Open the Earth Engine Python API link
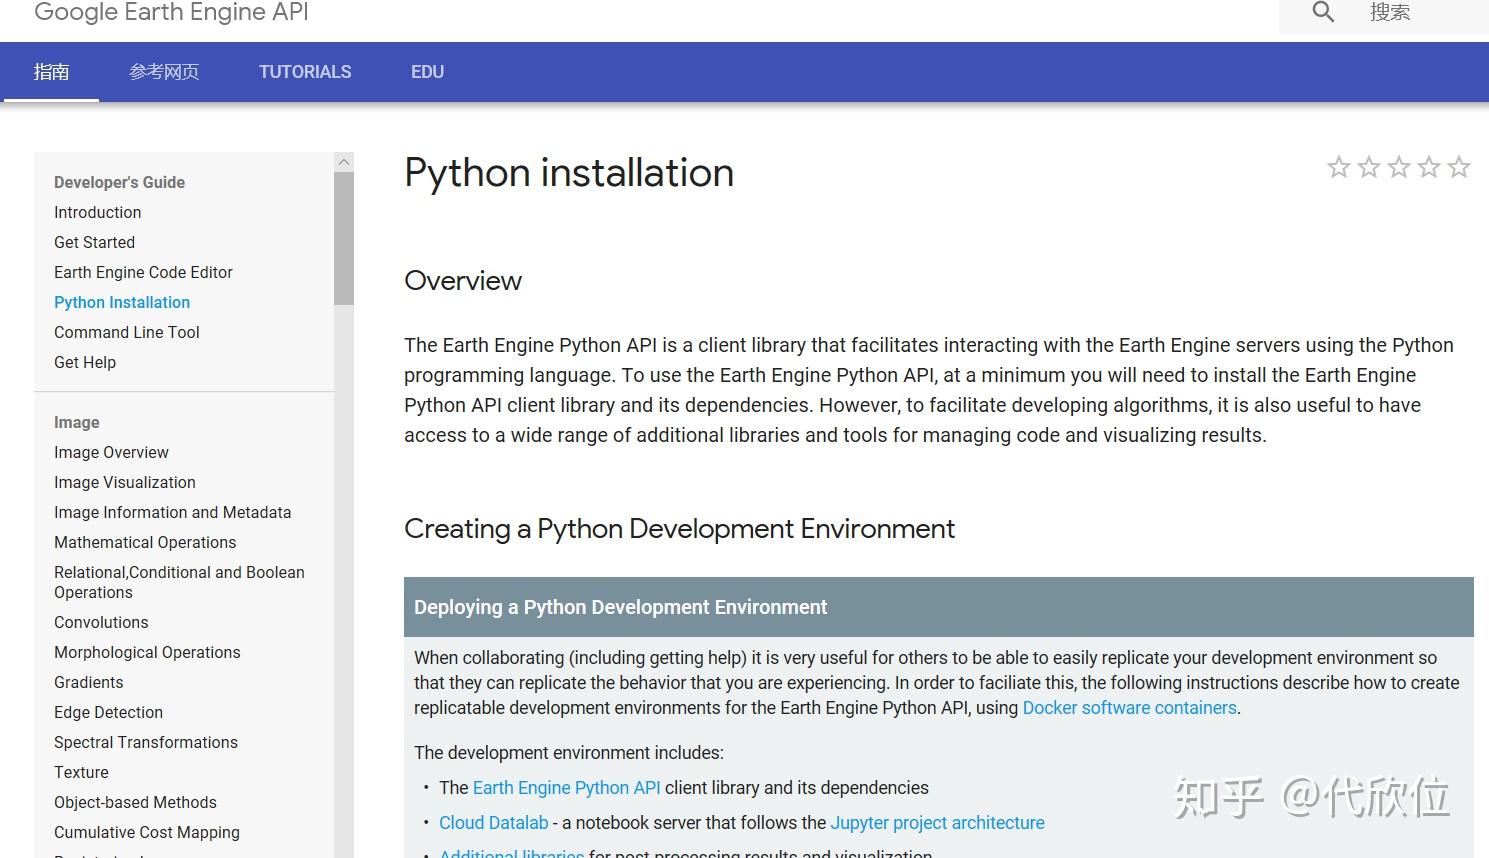The height and width of the screenshot is (858, 1489). 566,788
